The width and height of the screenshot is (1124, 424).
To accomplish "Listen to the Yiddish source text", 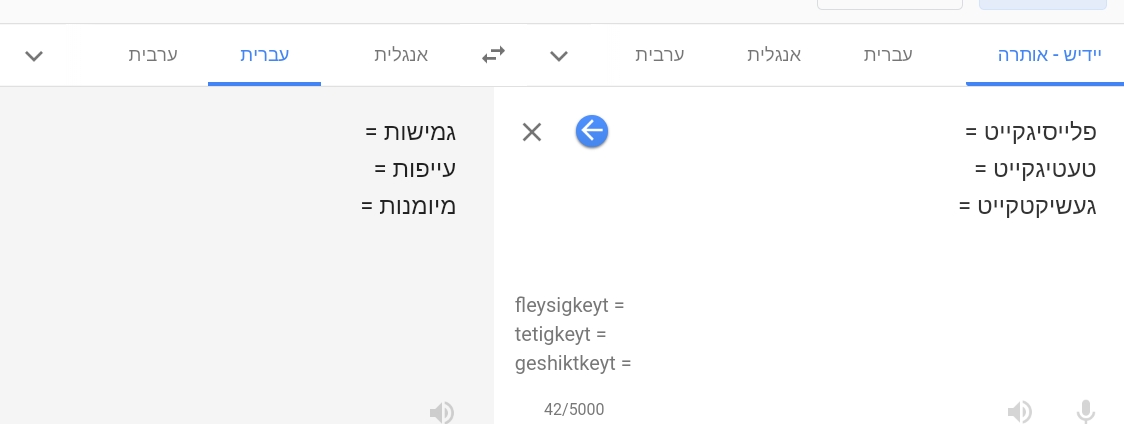I will 1019,411.
